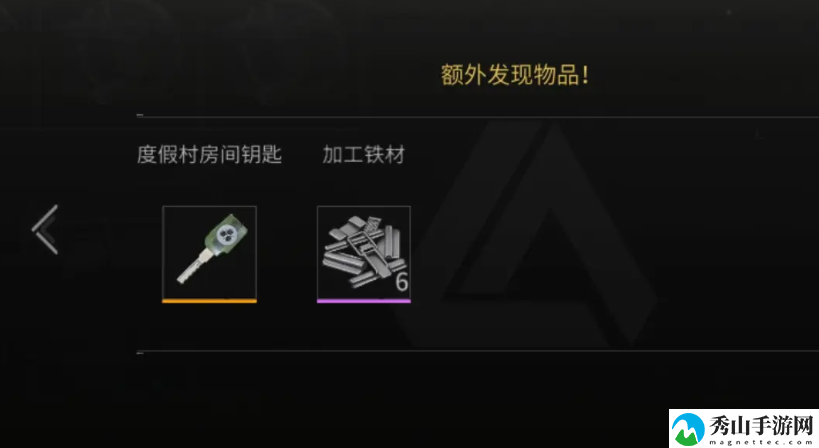This screenshot has height=448, width=819.
Task: Select the processed iron material item icon
Action: click(364, 254)
